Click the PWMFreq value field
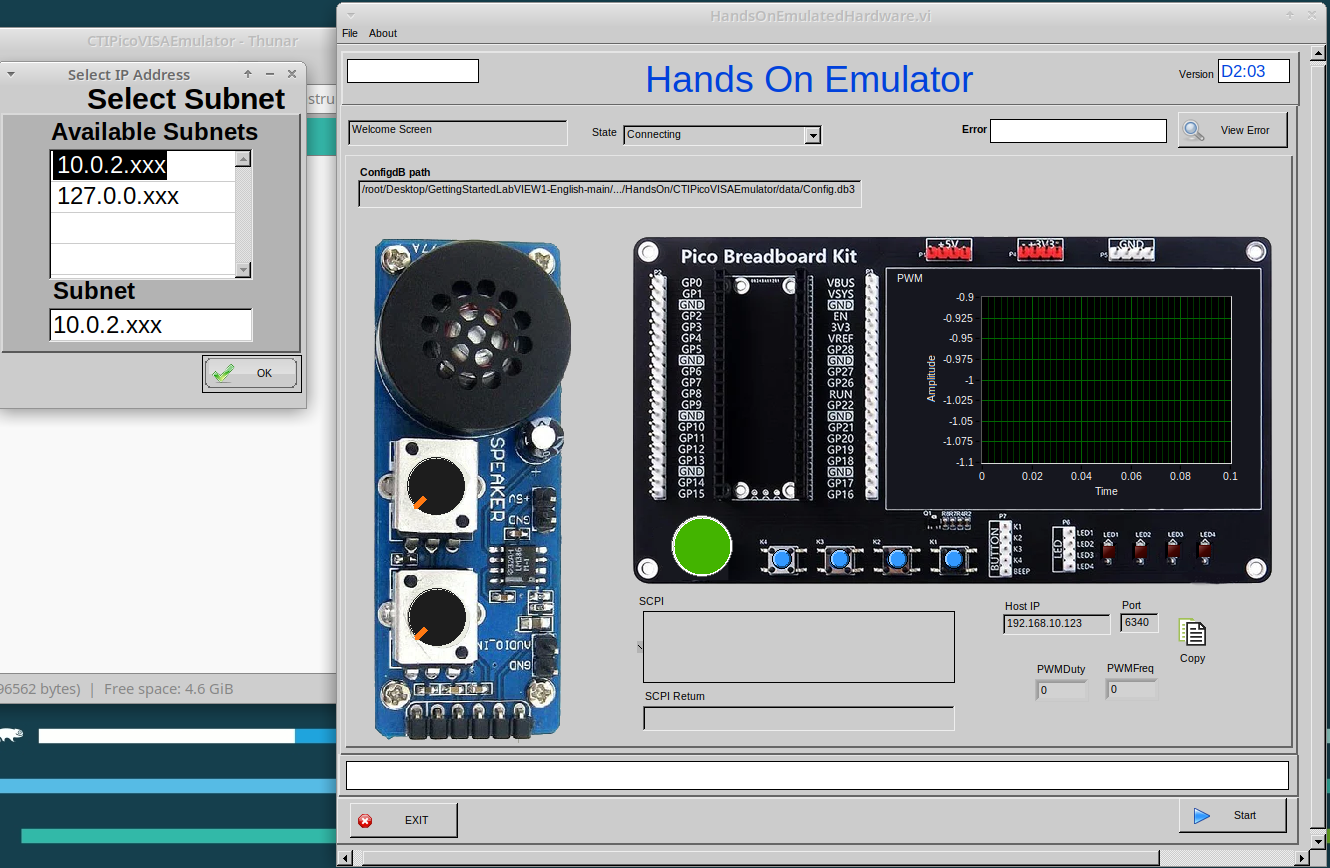 (1131, 689)
